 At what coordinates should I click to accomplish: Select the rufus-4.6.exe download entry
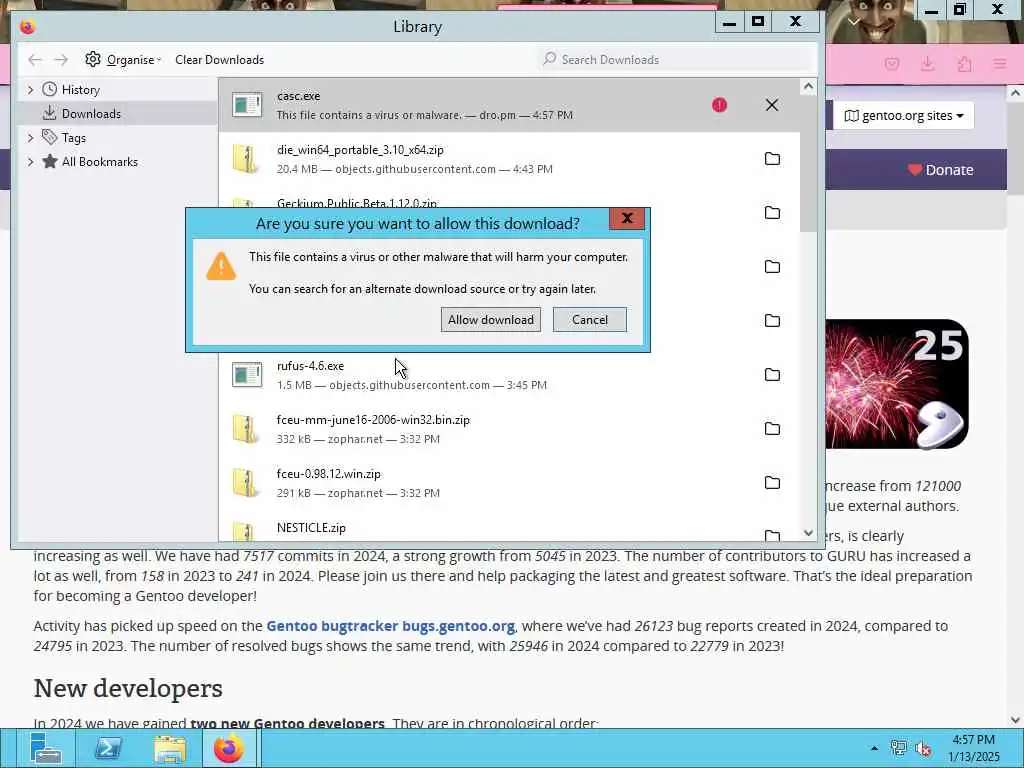tap(509, 375)
